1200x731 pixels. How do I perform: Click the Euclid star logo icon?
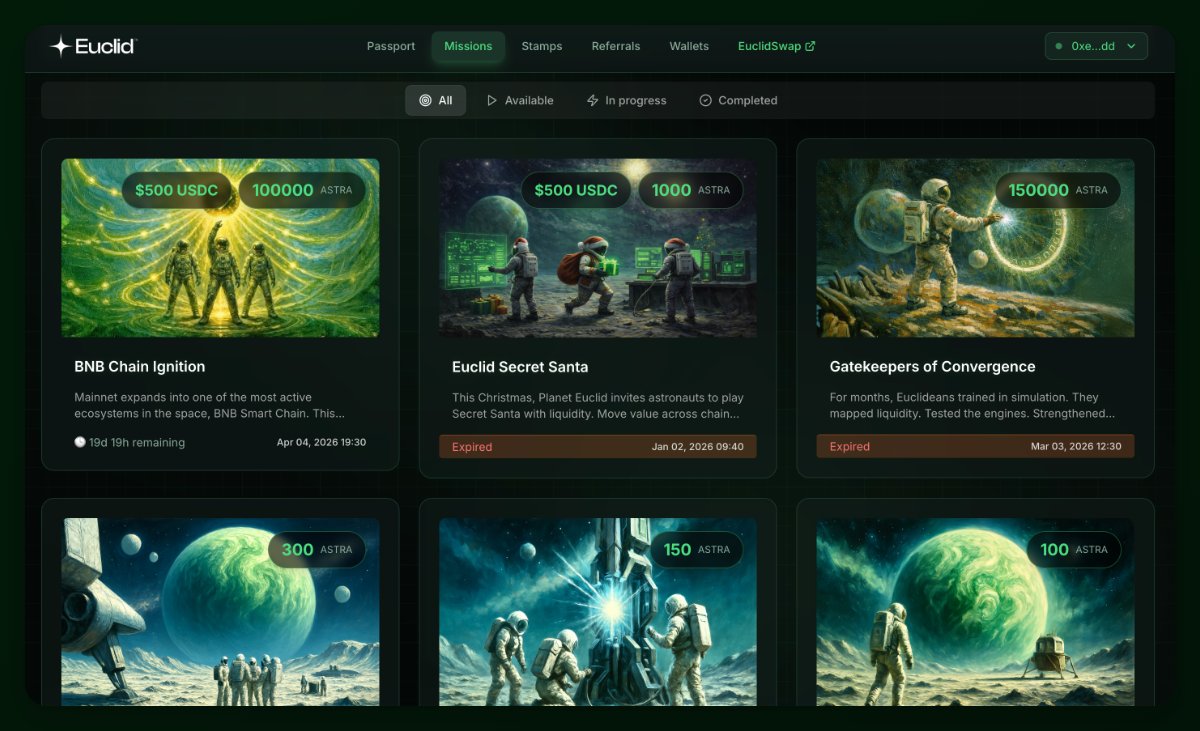coord(60,46)
